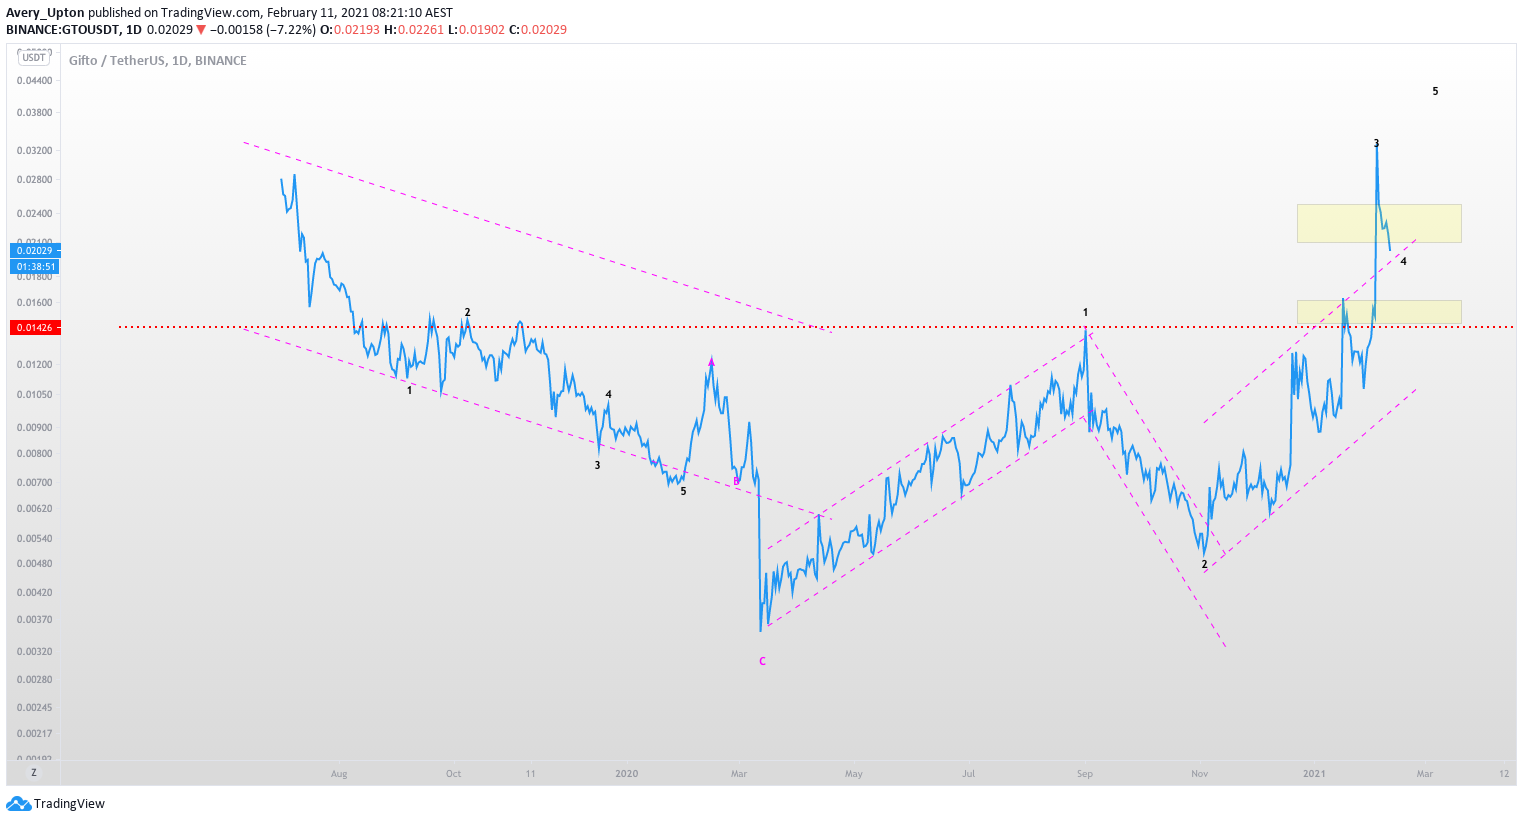The width and height of the screenshot is (1523, 822).
Task: Open the Avery_Upton author name
Action: tap(45, 13)
